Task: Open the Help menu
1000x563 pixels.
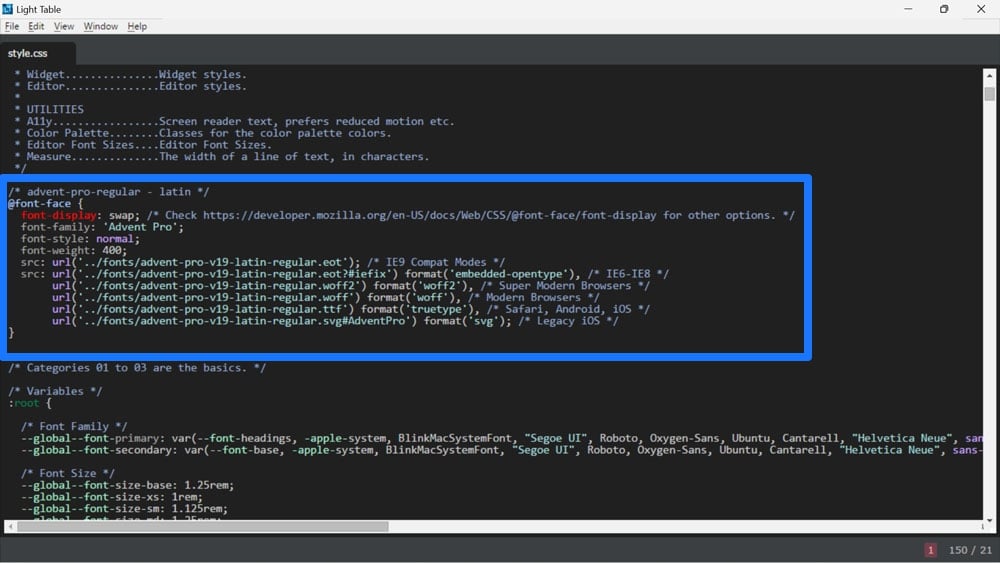Action: click(x=137, y=26)
